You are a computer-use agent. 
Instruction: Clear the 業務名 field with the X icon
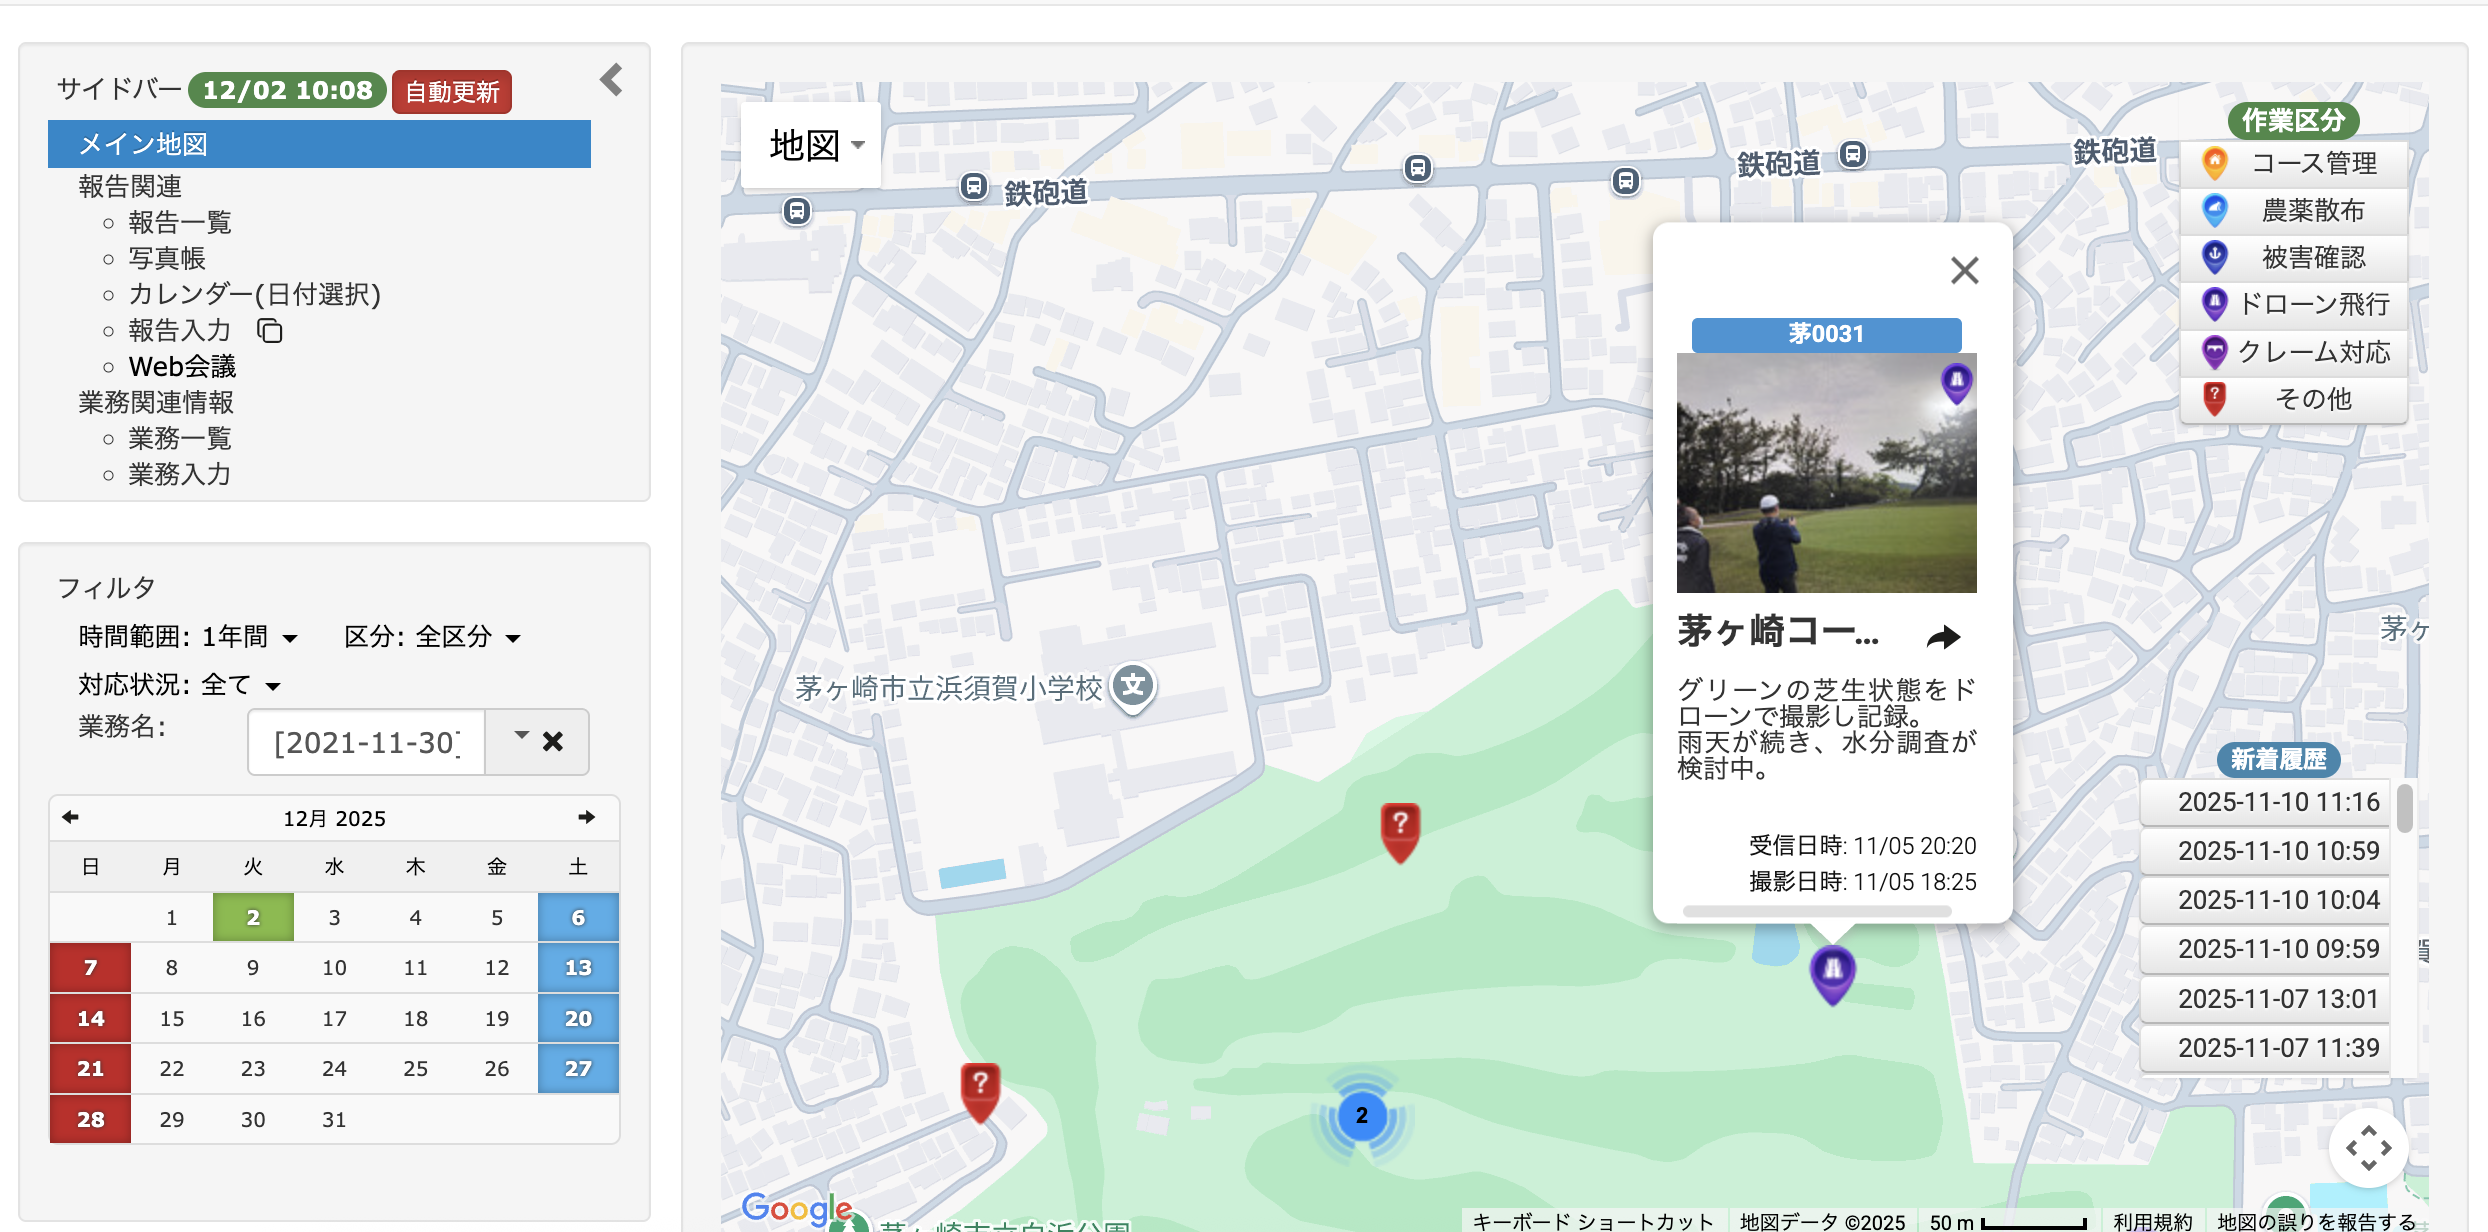[553, 741]
